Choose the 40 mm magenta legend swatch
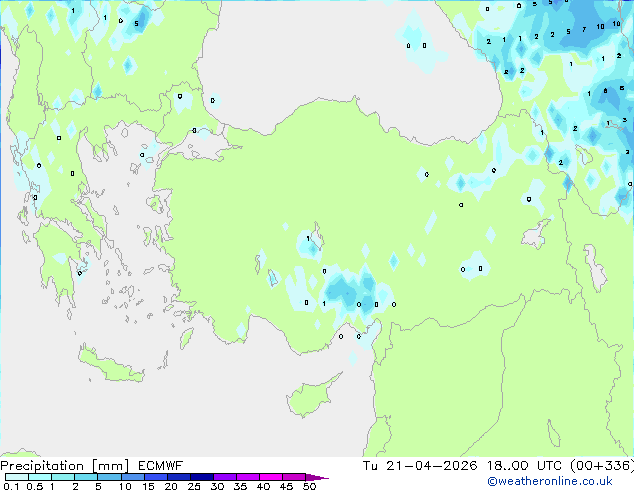The image size is (634, 490). 271,477
